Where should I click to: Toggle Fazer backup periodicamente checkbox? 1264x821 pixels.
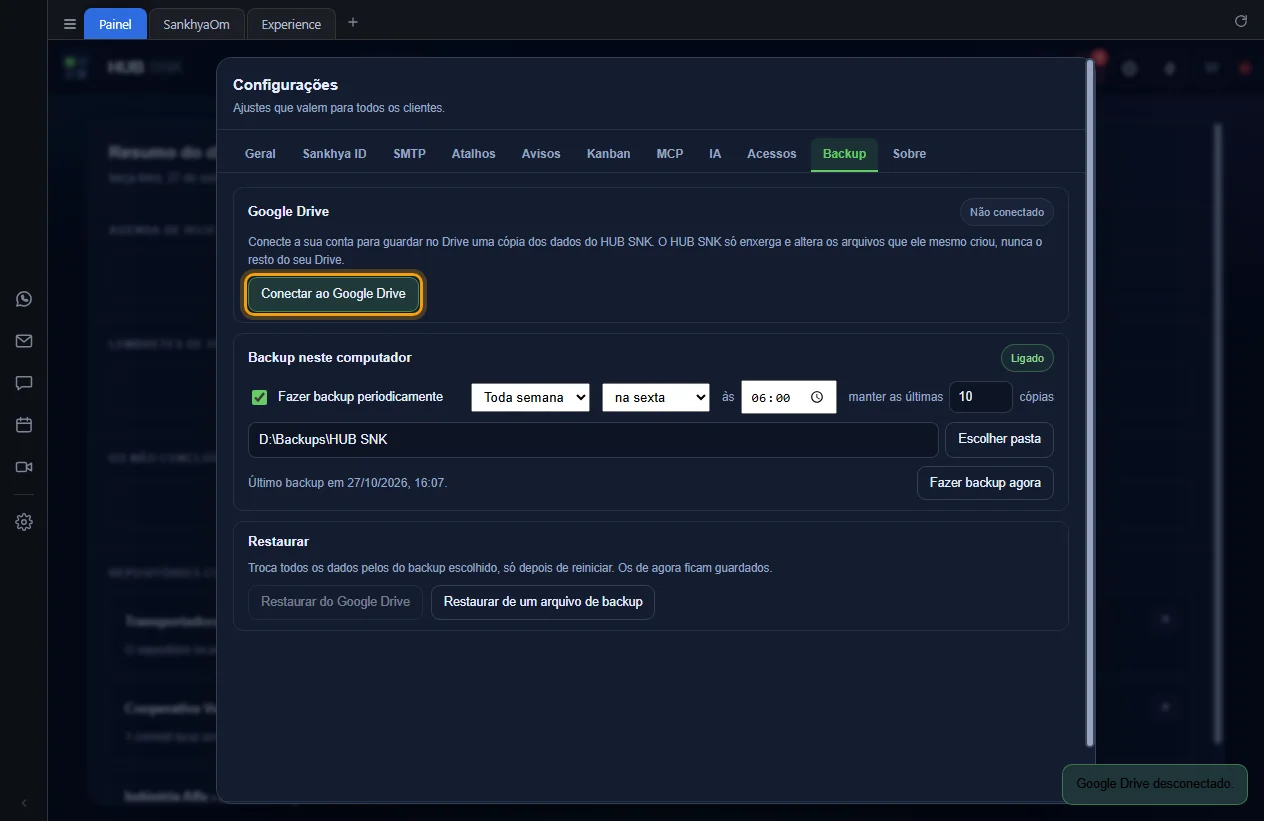pos(259,397)
